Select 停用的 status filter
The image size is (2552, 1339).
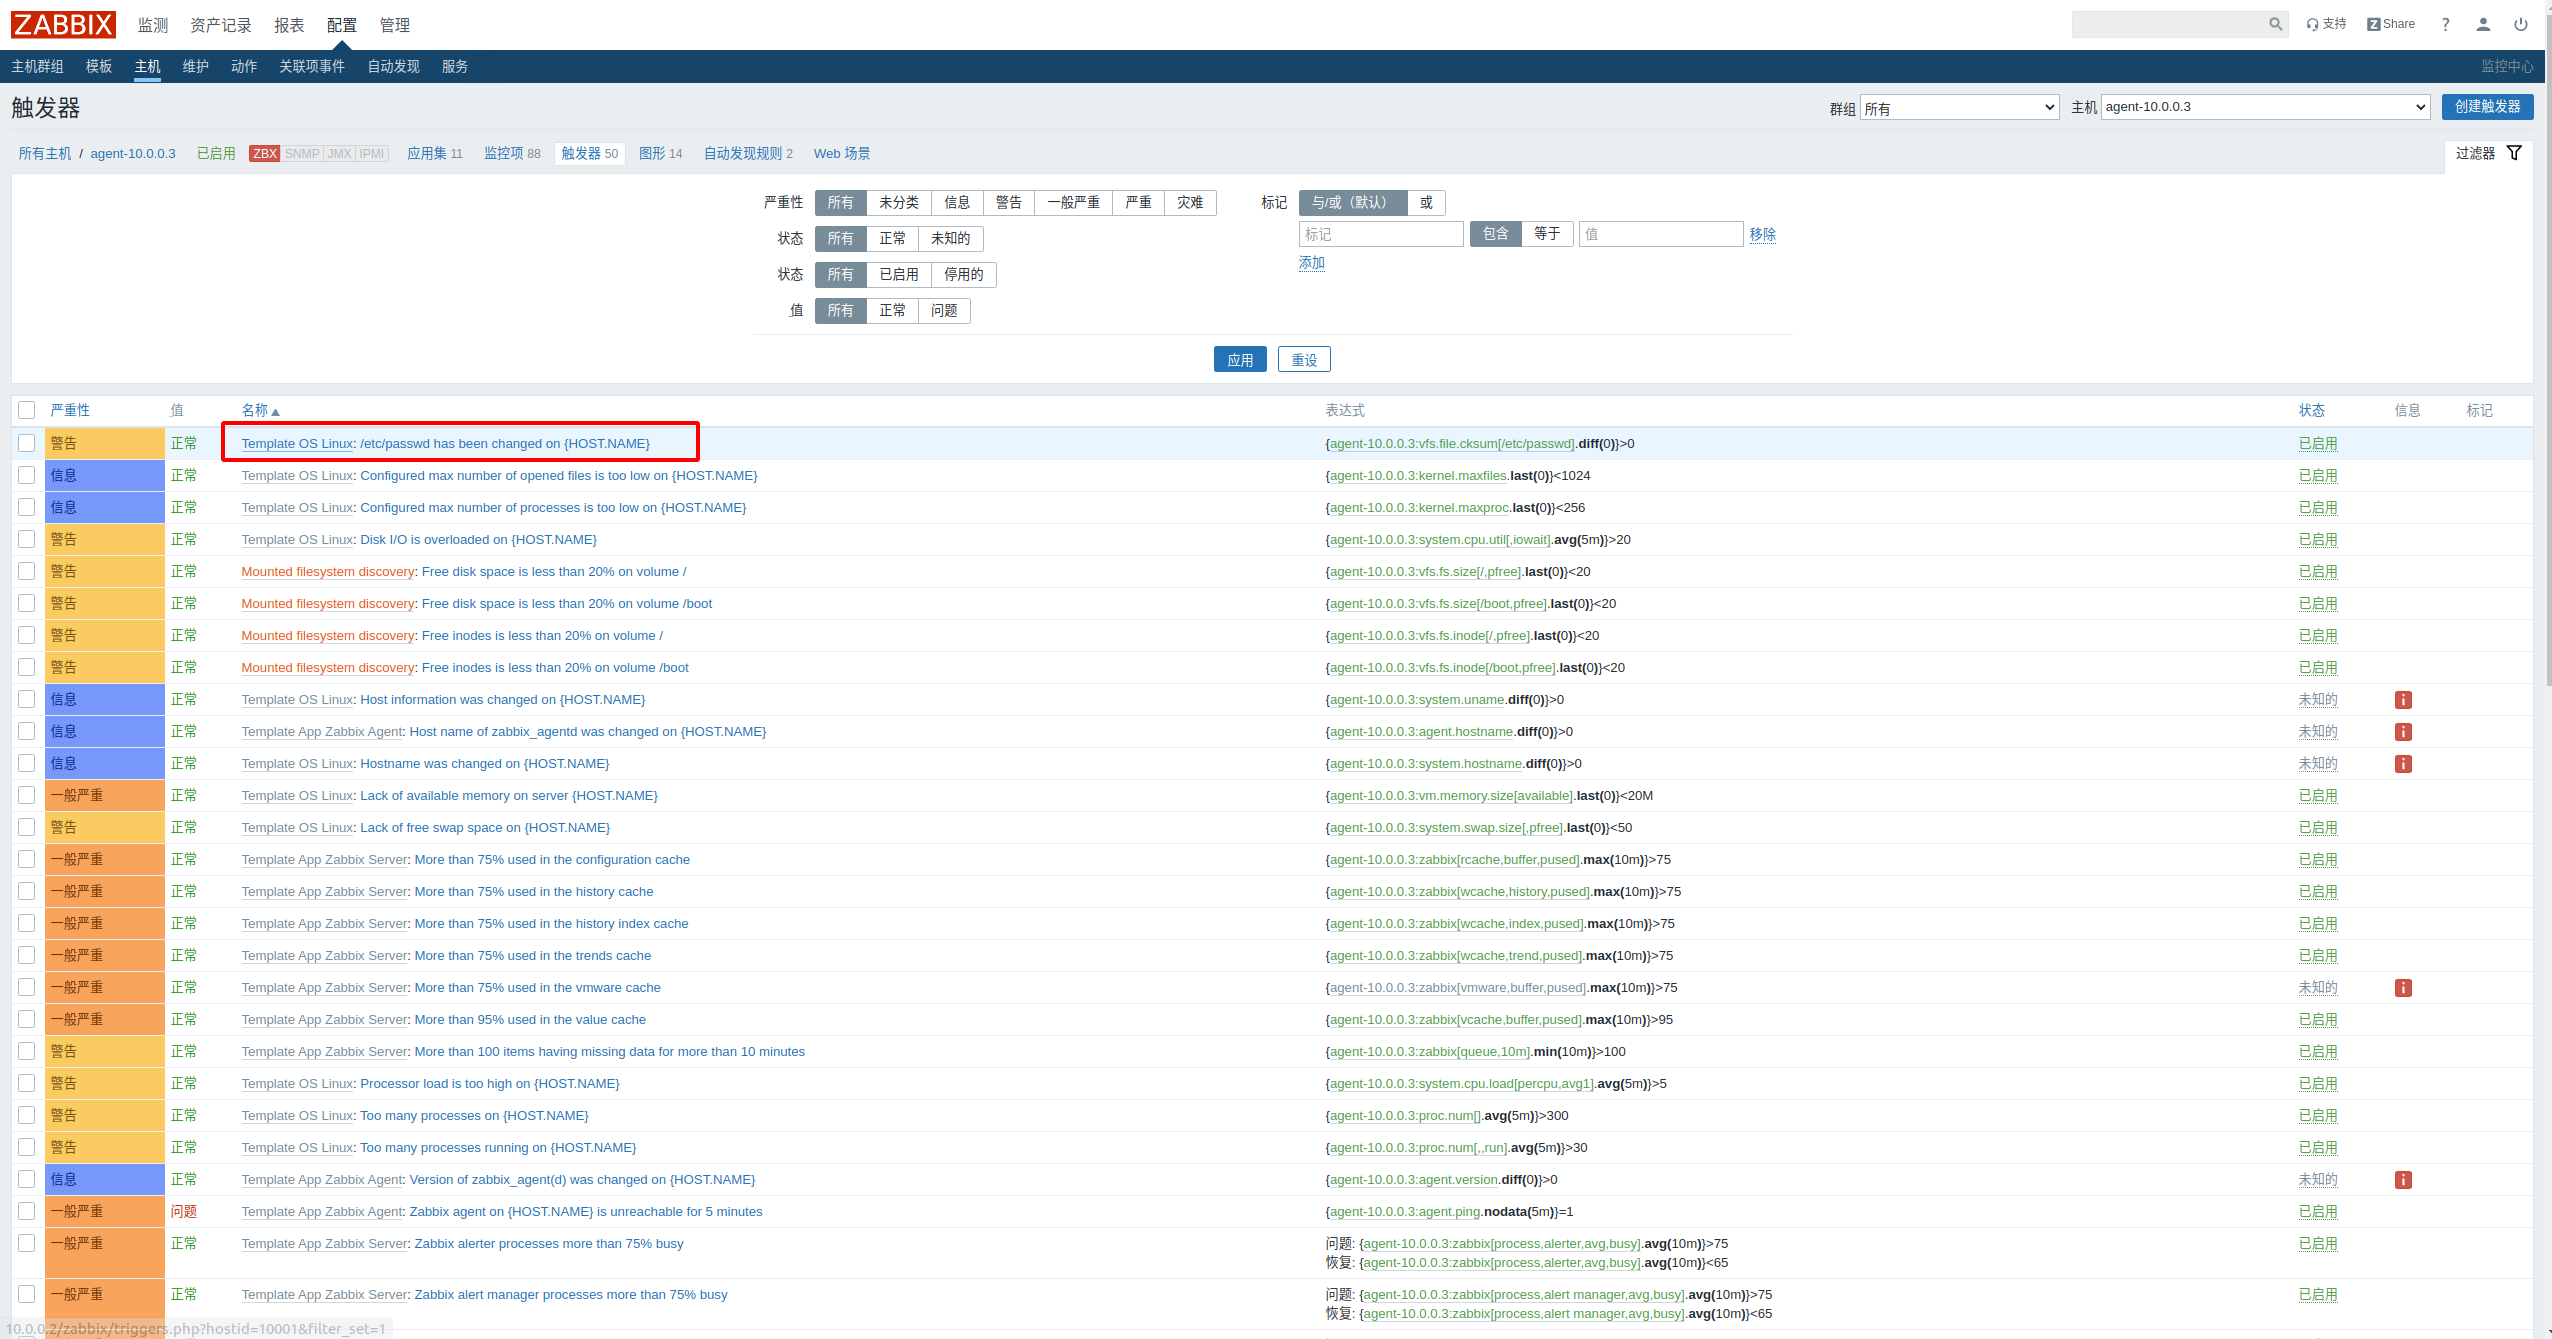[963, 274]
